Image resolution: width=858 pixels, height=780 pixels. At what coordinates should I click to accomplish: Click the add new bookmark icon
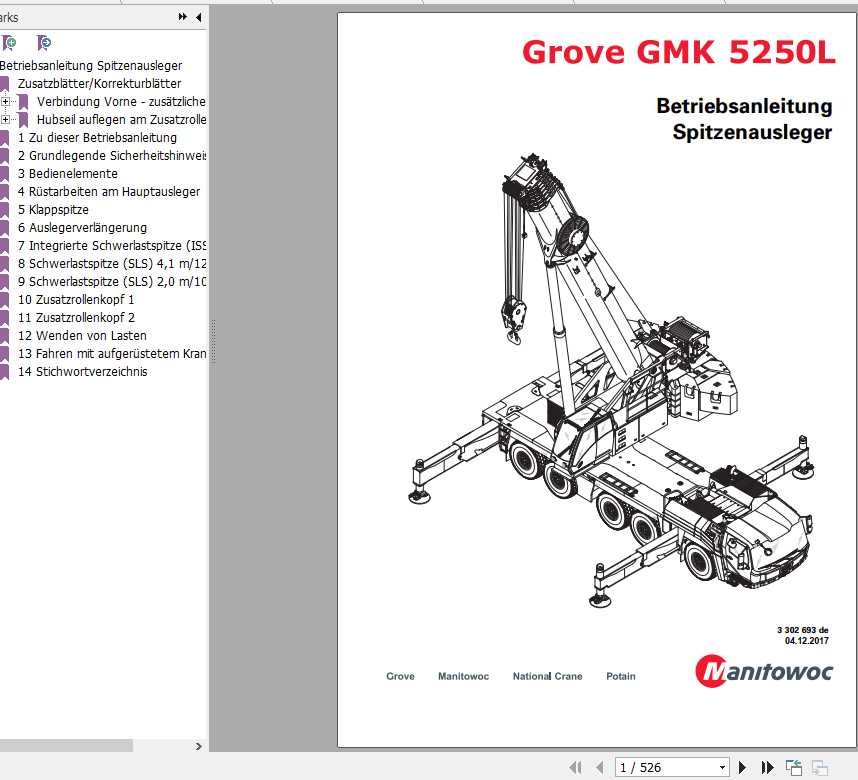coord(9,43)
